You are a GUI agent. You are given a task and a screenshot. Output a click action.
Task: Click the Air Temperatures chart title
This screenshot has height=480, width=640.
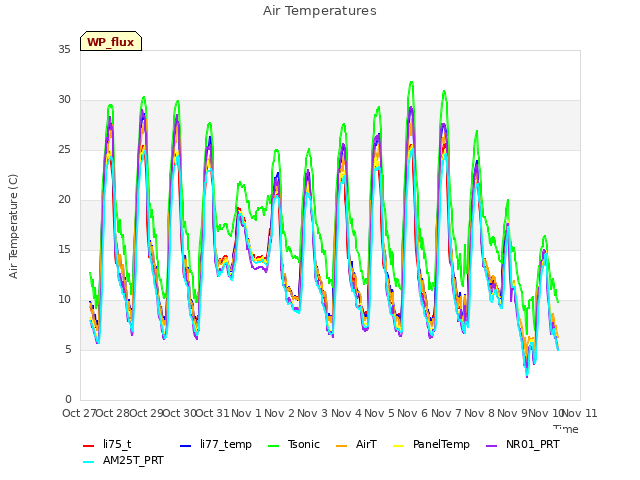(x=320, y=11)
